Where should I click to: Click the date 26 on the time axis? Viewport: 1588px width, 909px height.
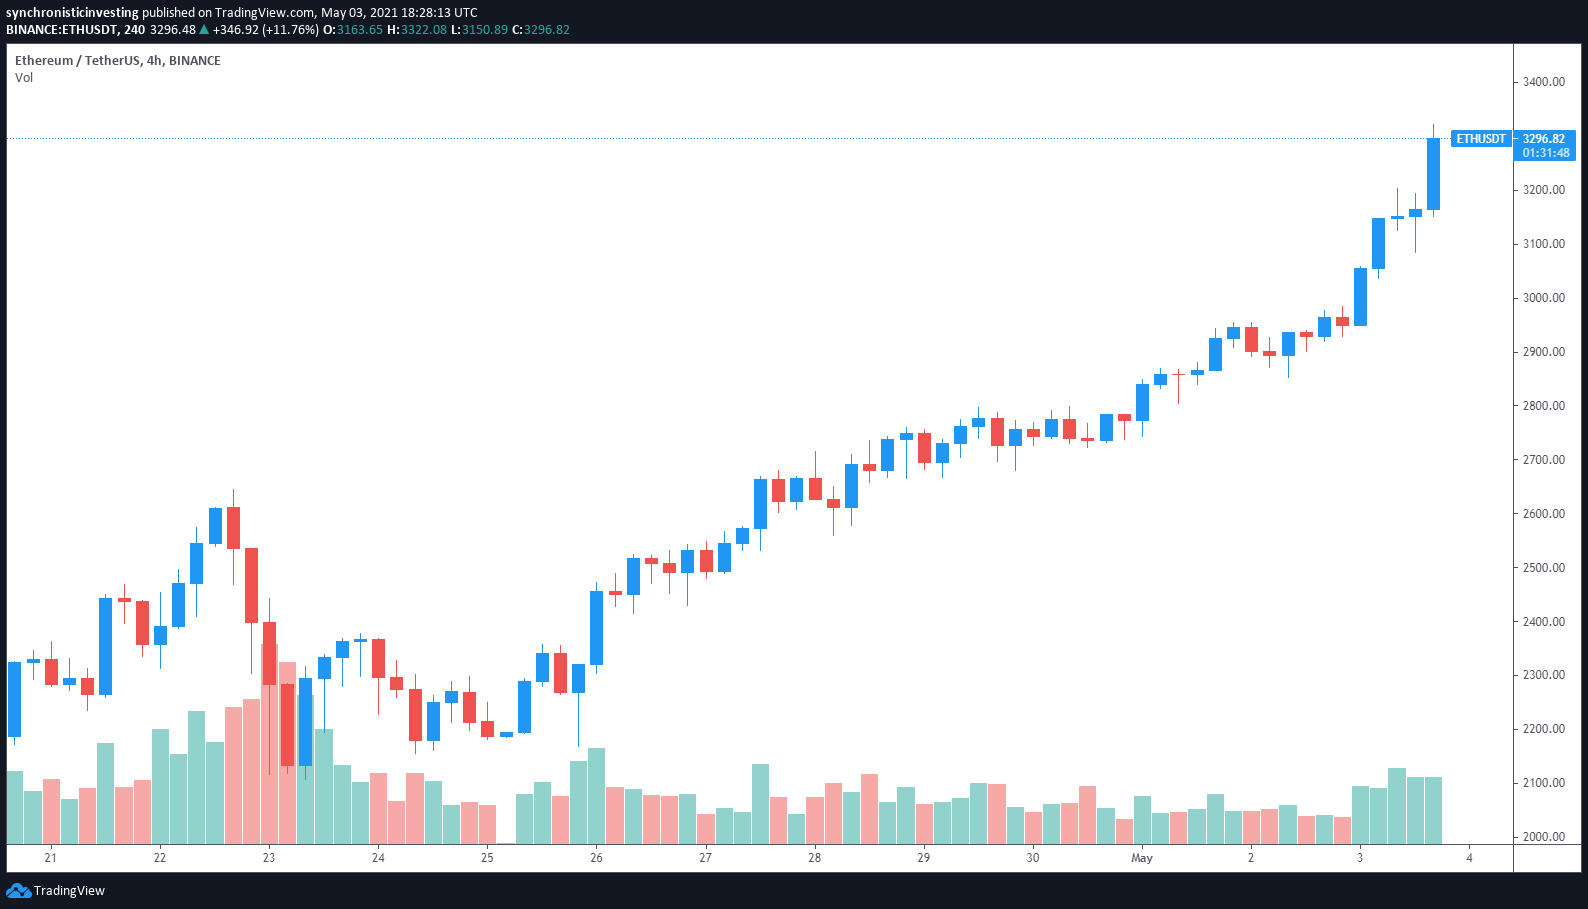[596, 858]
